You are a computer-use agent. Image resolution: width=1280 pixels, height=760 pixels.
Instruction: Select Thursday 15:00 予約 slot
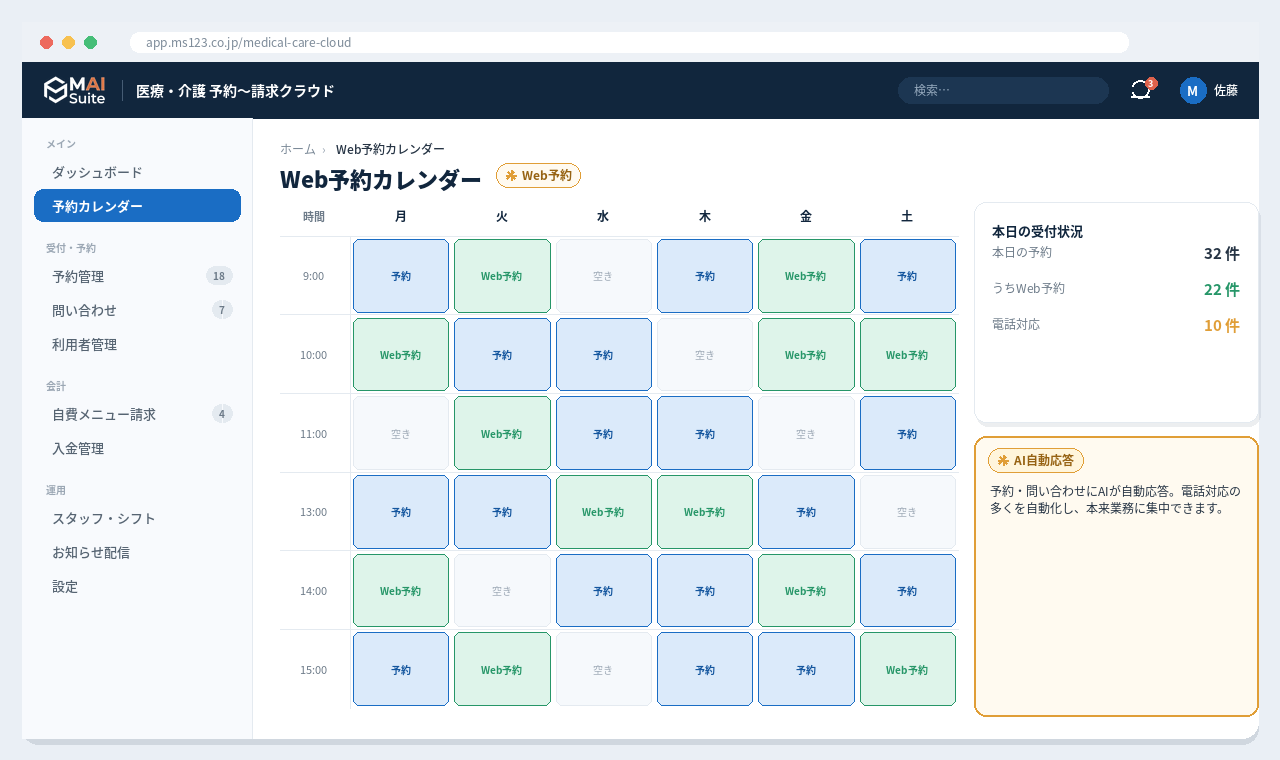pyautogui.click(x=705, y=670)
